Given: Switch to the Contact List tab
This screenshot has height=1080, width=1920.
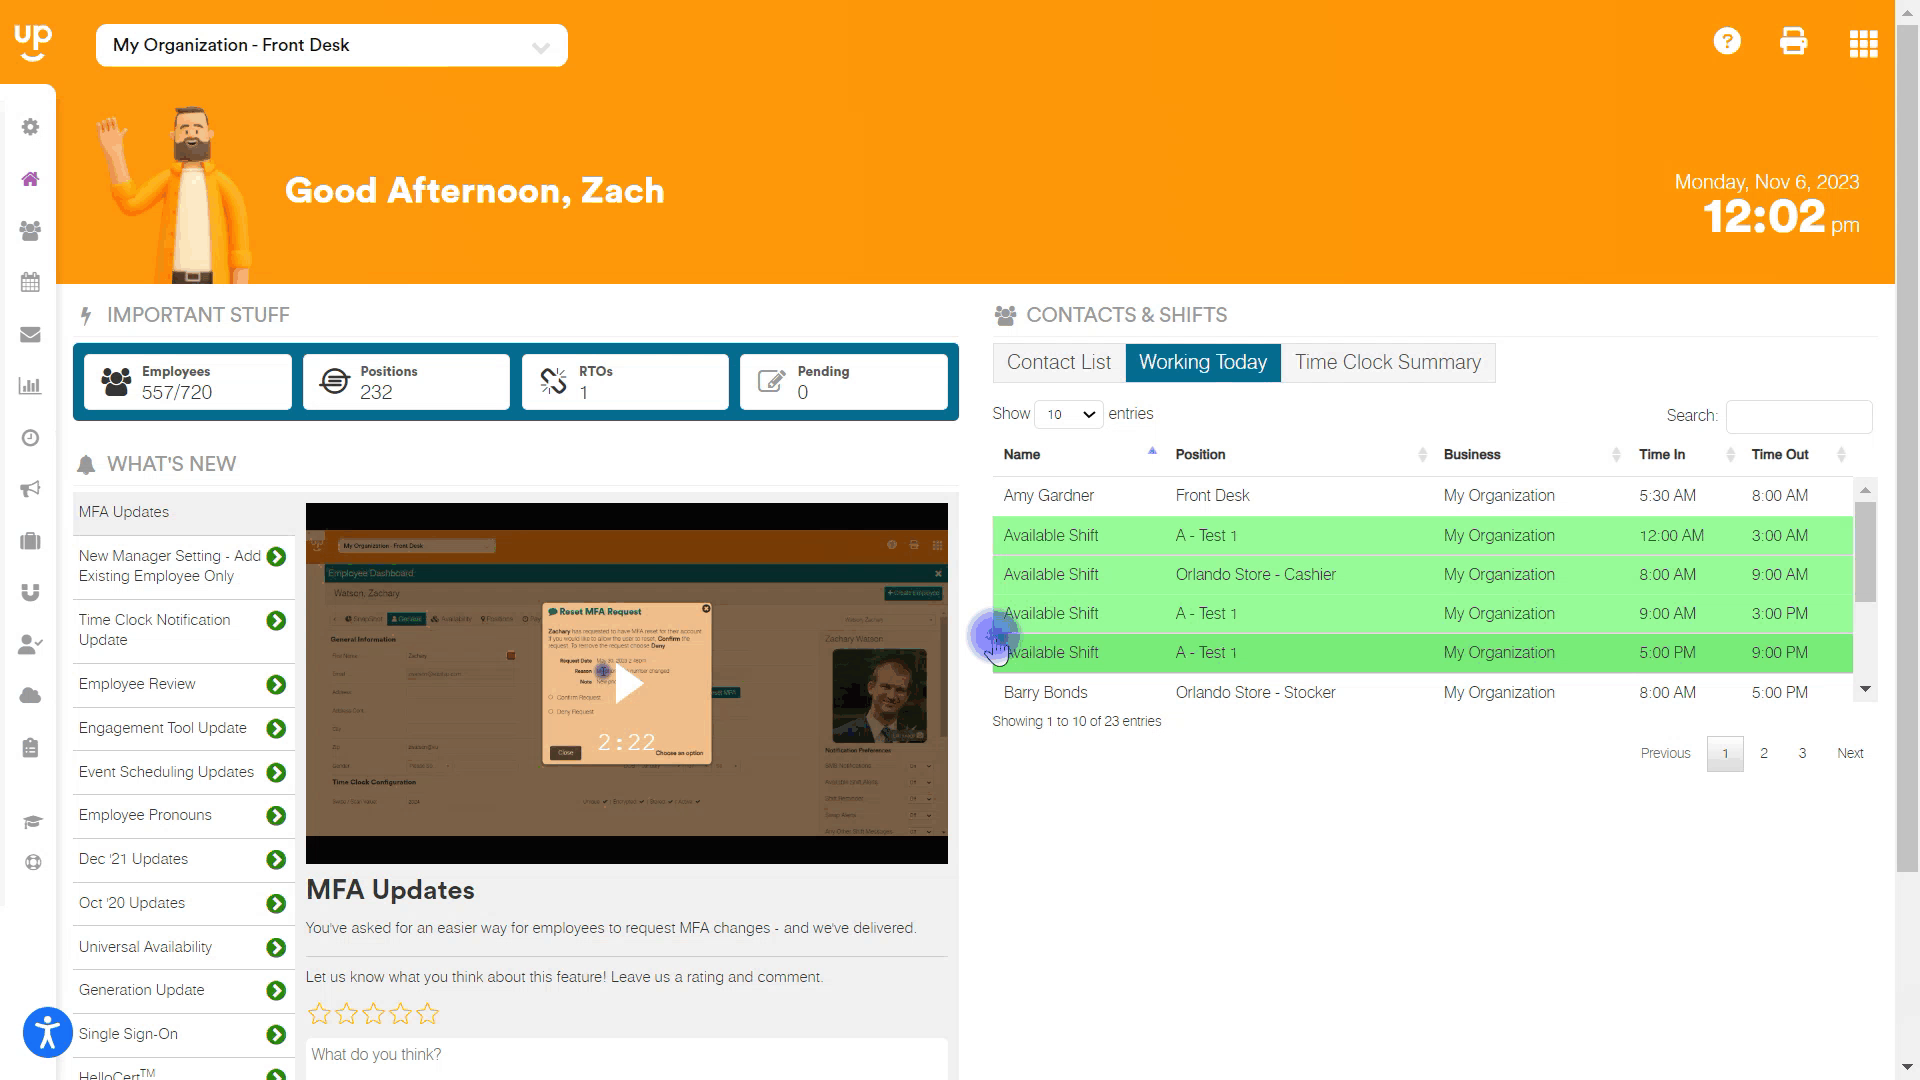Looking at the screenshot, I should tap(1059, 363).
